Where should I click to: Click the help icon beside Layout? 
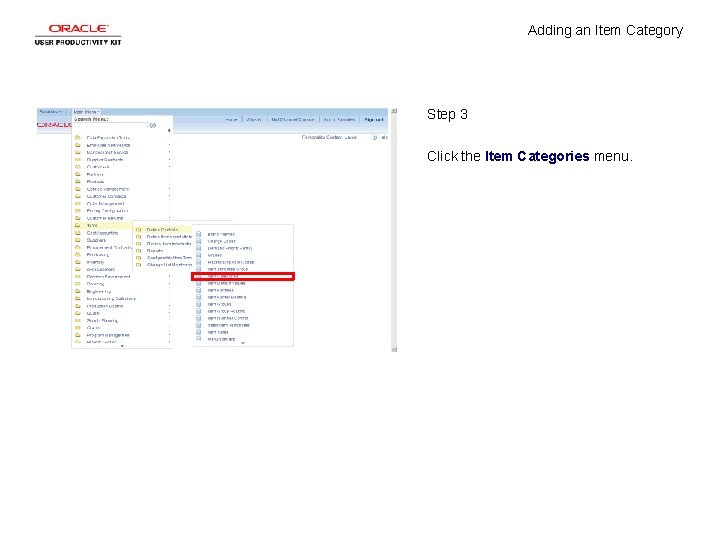tap(374, 137)
